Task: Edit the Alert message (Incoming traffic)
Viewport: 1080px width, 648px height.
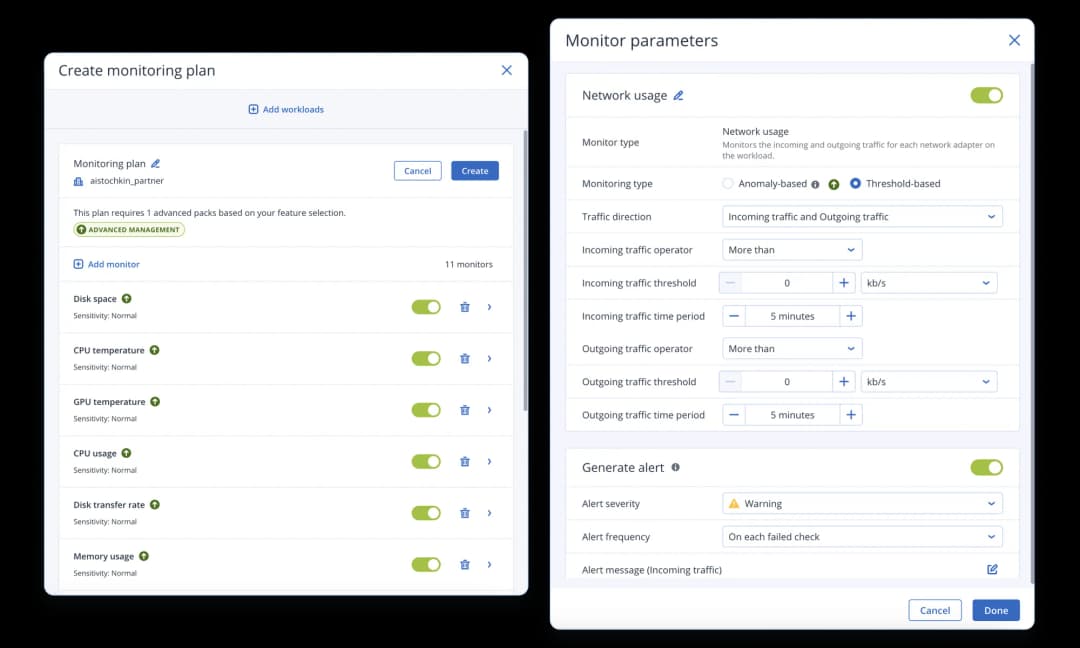Action: click(992, 569)
